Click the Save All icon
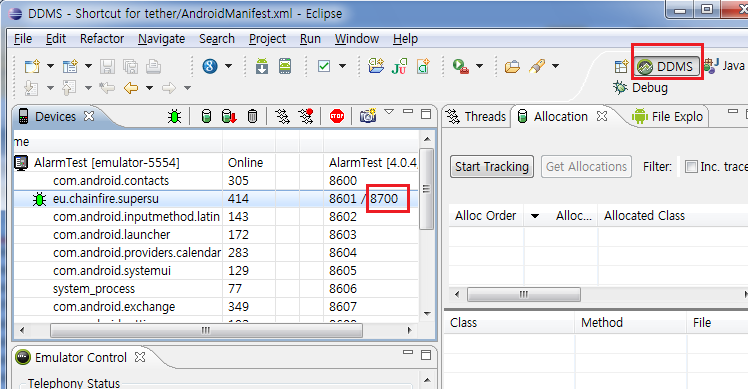The image size is (748, 389). coord(130,66)
